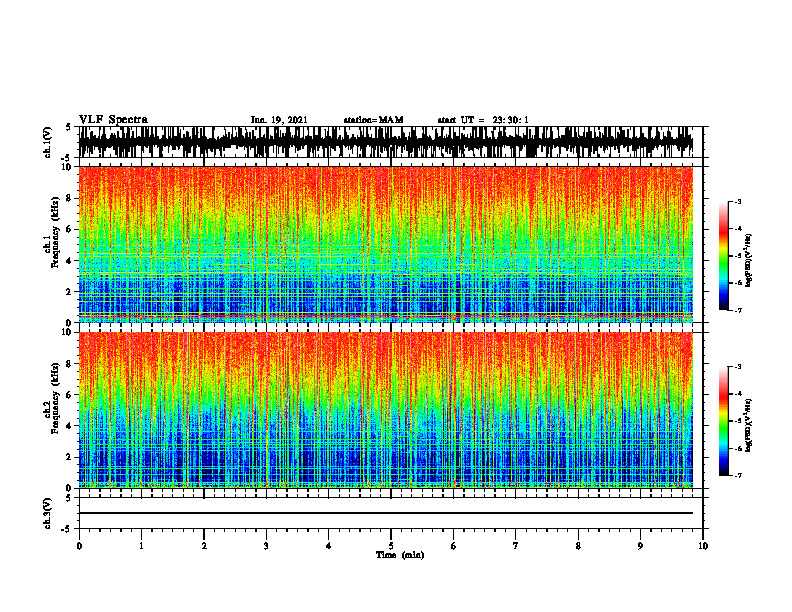Image resolution: width=792 pixels, height=612 pixels.
Task: Click the 4 kHz tick on ch.1 axis
Action: point(69,261)
